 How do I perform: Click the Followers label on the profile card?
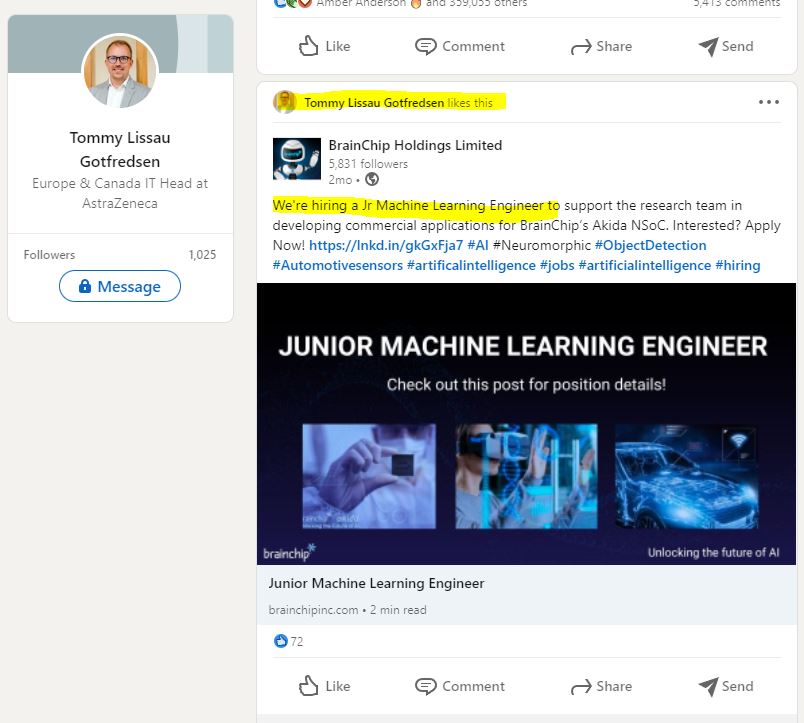point(49,255)
